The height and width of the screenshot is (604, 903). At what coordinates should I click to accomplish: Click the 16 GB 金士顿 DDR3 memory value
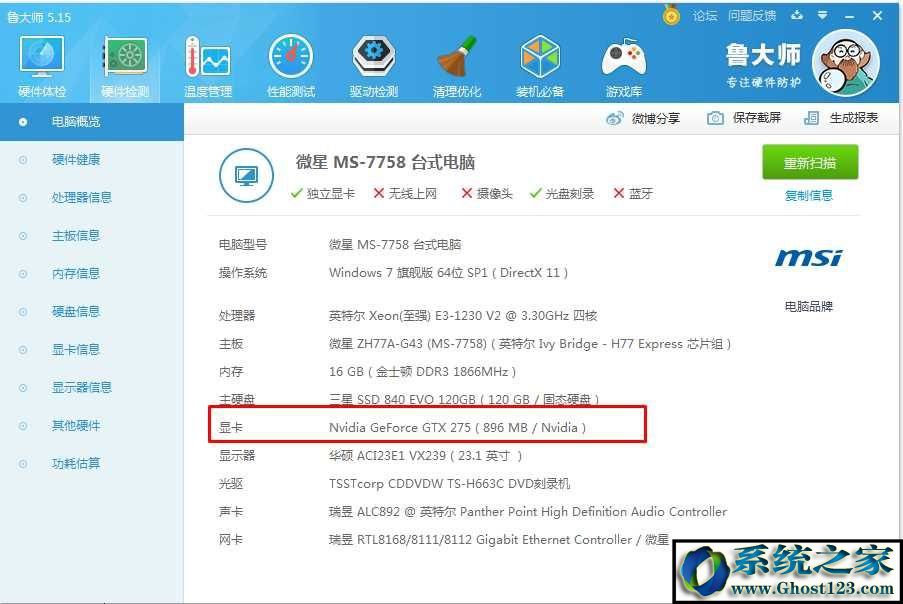(x=422, y=371)
